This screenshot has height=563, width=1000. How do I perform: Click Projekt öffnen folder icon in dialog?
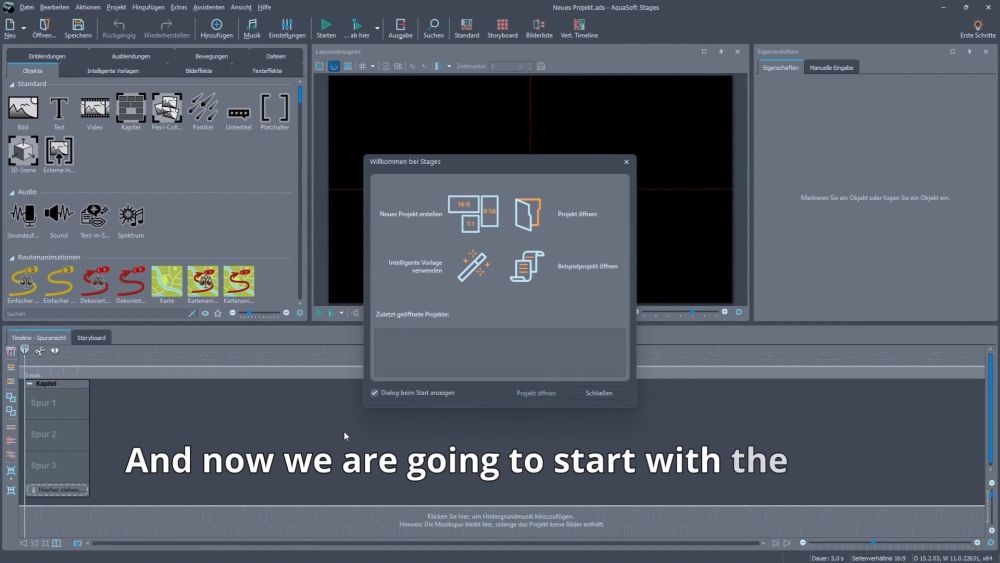point(527,214)
